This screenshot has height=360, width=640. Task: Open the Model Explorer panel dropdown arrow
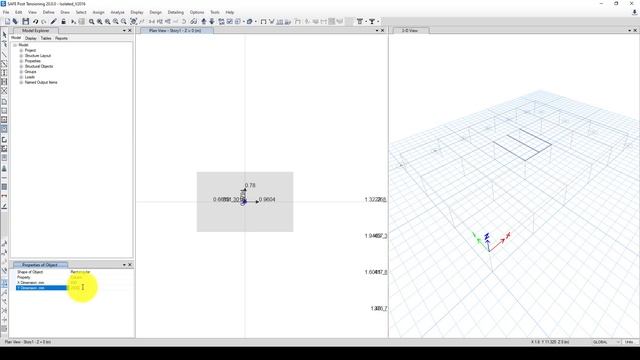(124, 31)
